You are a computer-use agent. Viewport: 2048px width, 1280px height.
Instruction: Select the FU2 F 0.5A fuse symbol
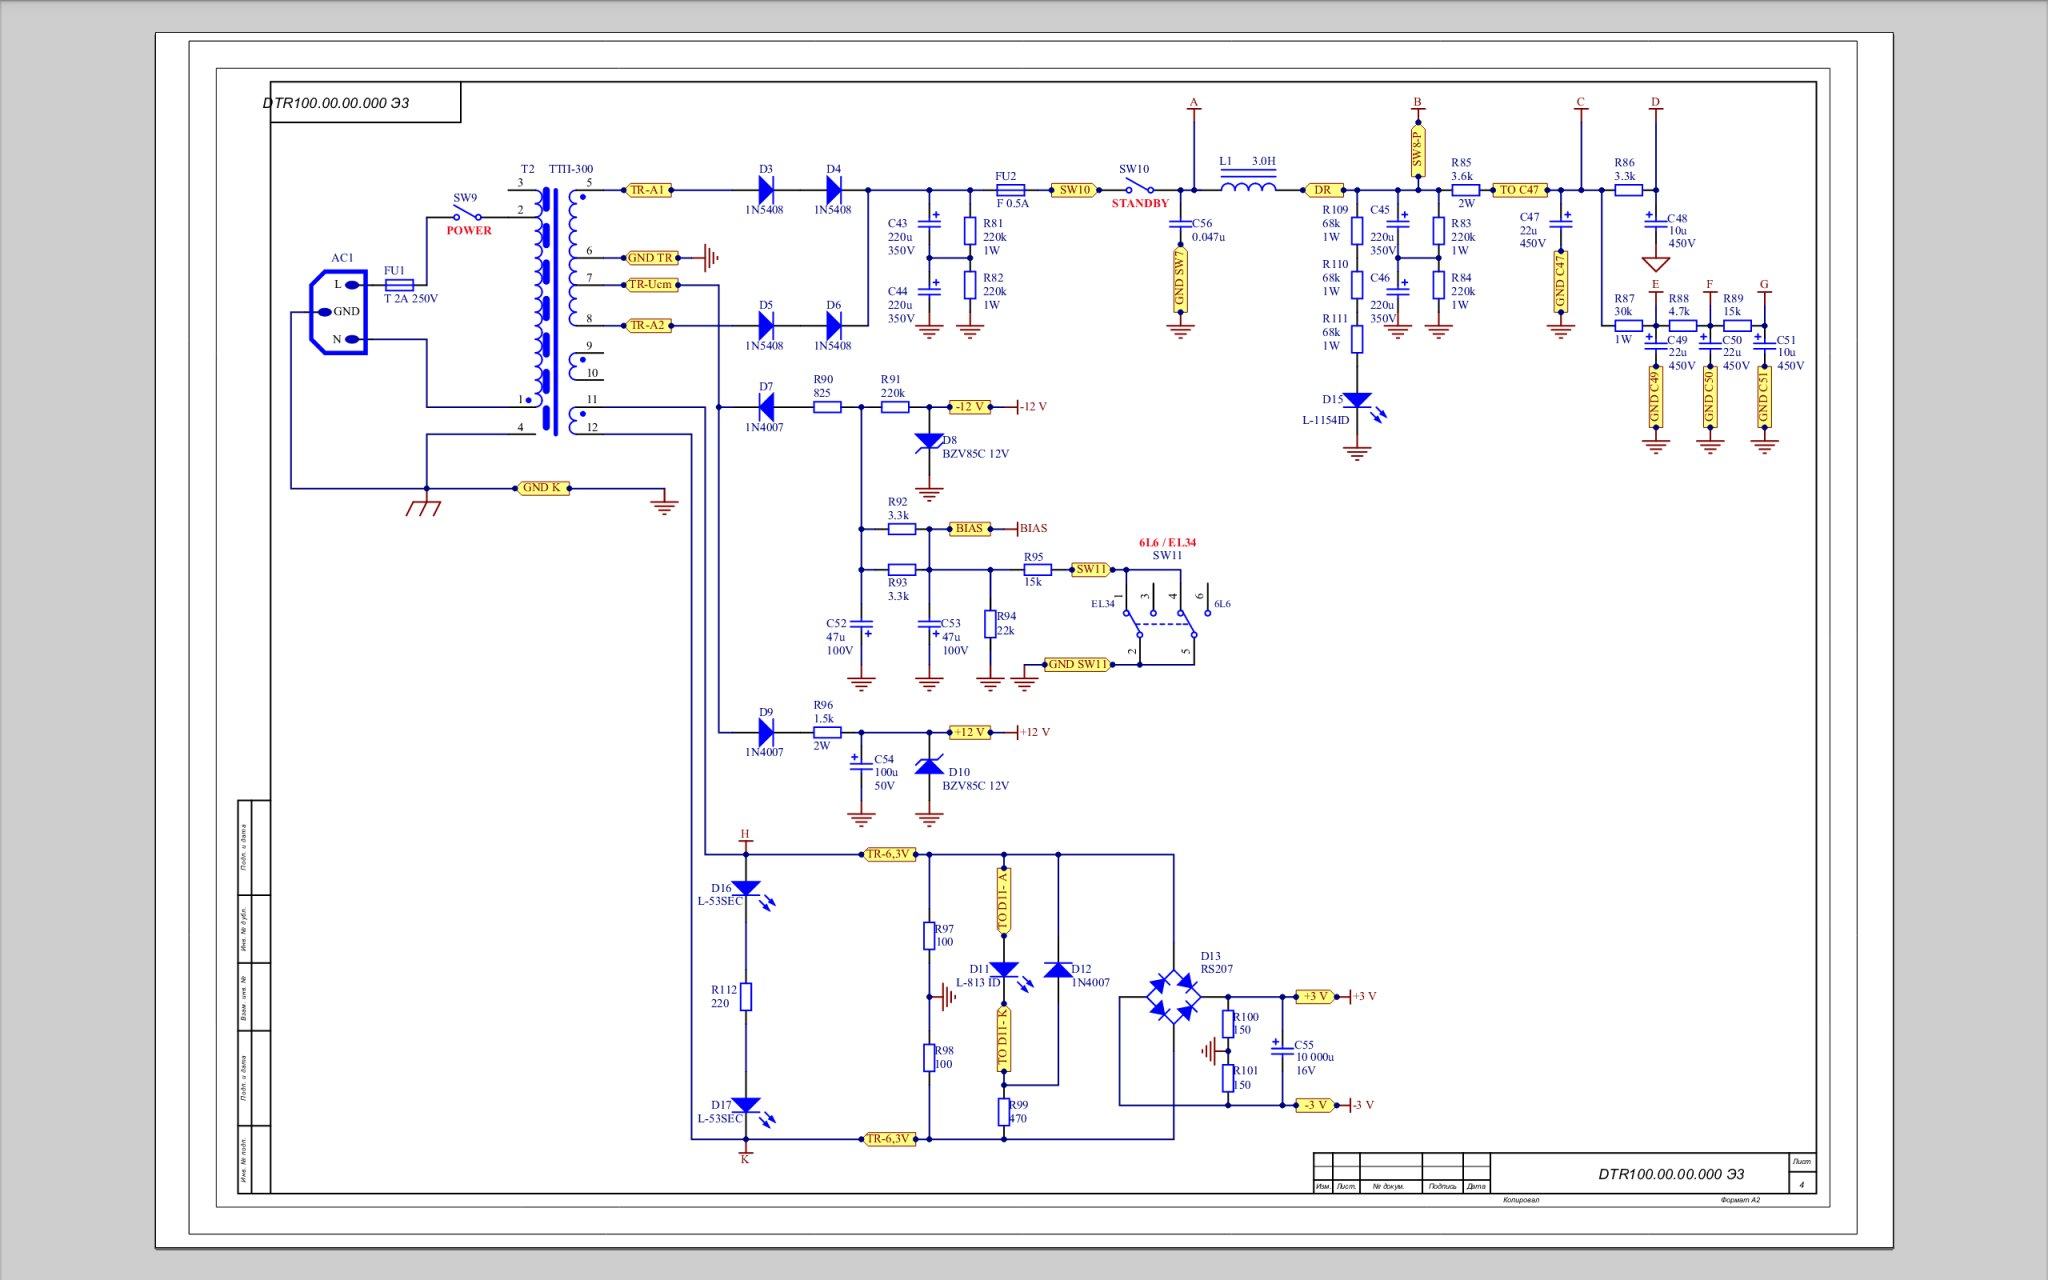[x=1010, y=189]
